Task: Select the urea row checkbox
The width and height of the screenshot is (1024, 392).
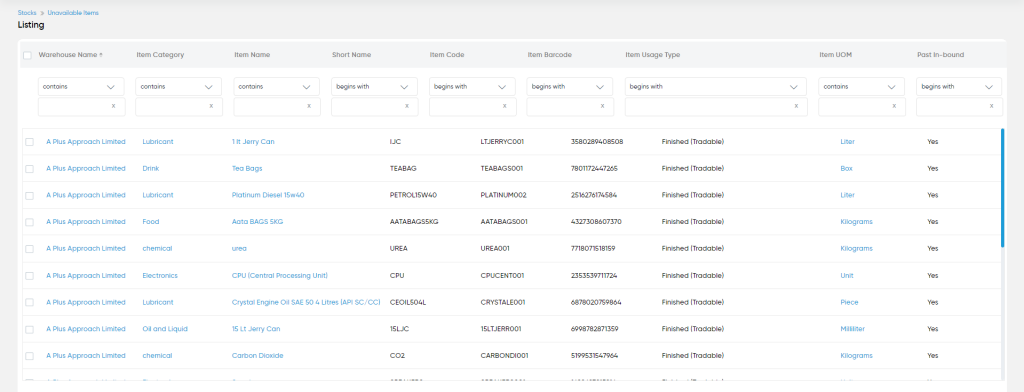Action: 29,249
